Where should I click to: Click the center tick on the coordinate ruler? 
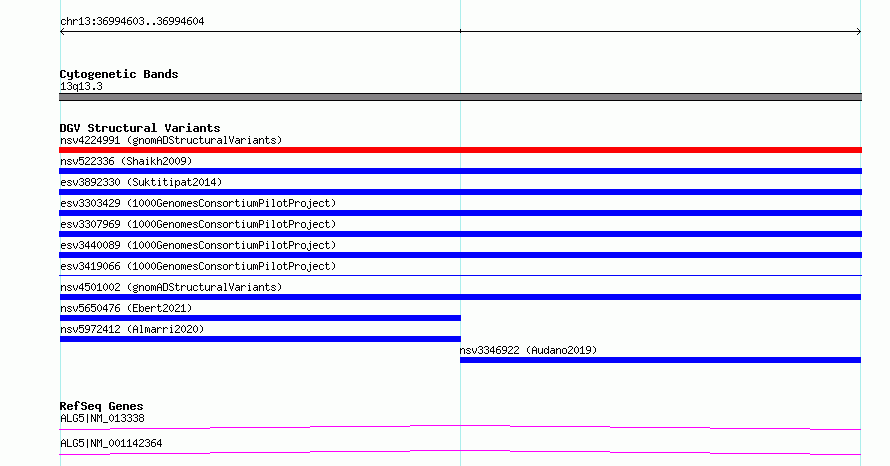460,31
